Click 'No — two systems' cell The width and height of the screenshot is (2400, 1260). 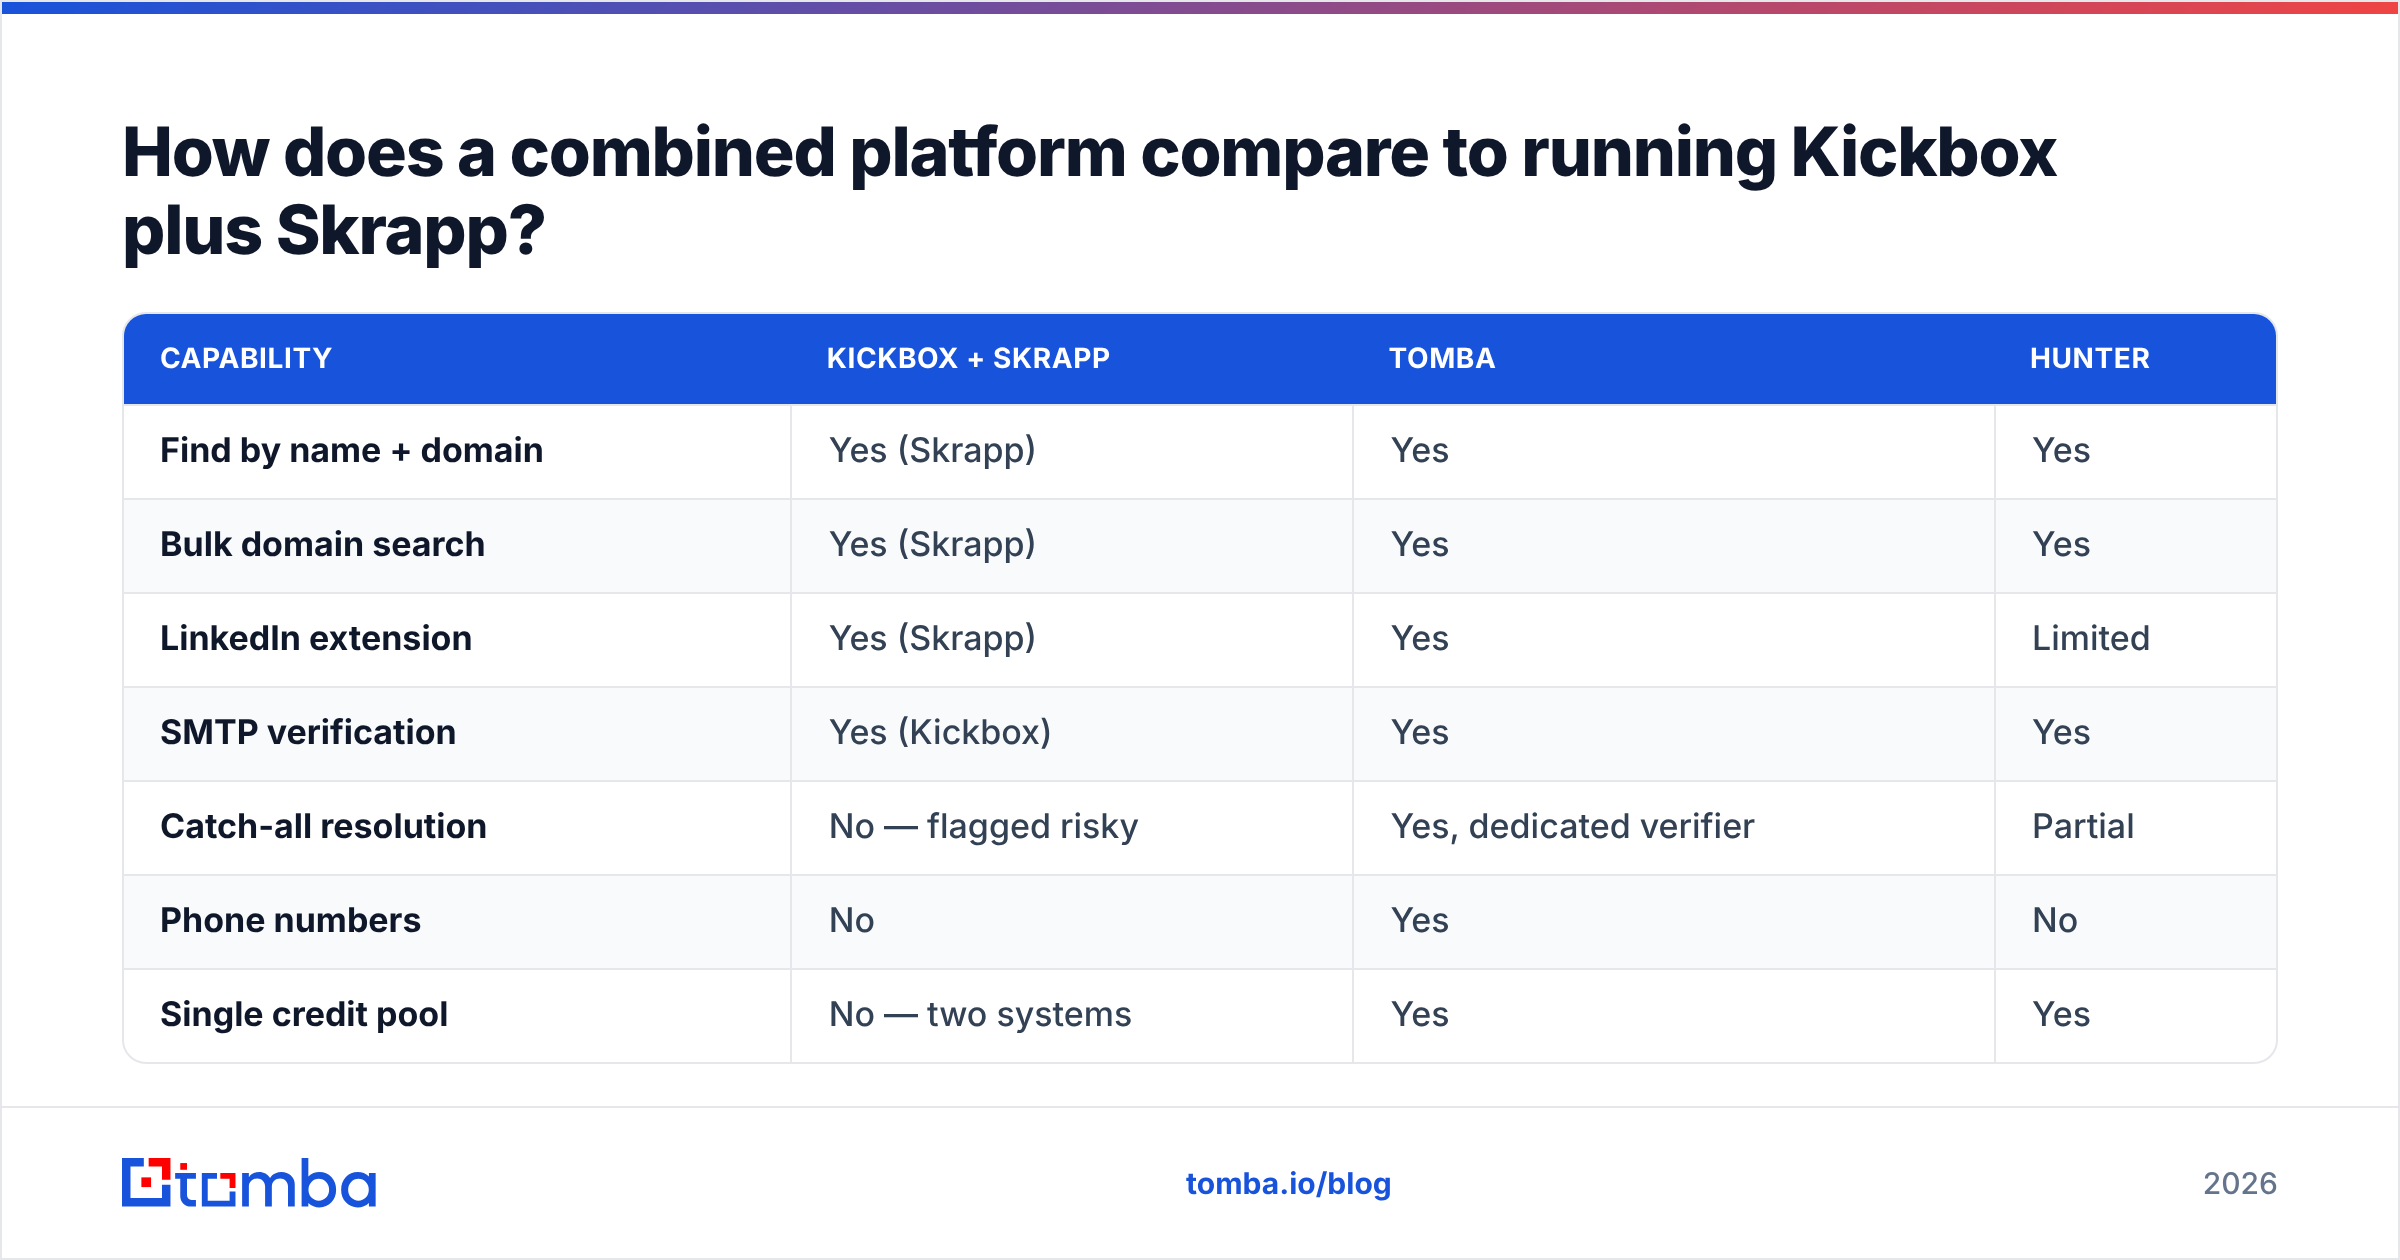[x=980, y=1015]
